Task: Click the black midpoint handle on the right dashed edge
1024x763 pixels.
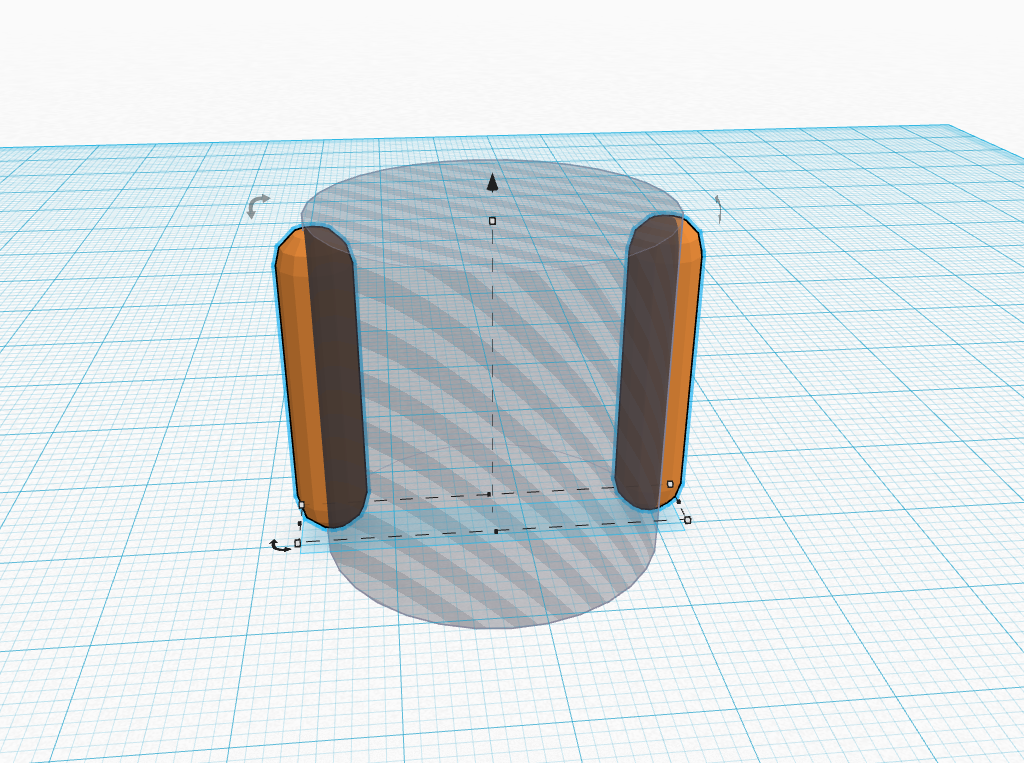Action: pyautogui.click(x=679, y=502)
